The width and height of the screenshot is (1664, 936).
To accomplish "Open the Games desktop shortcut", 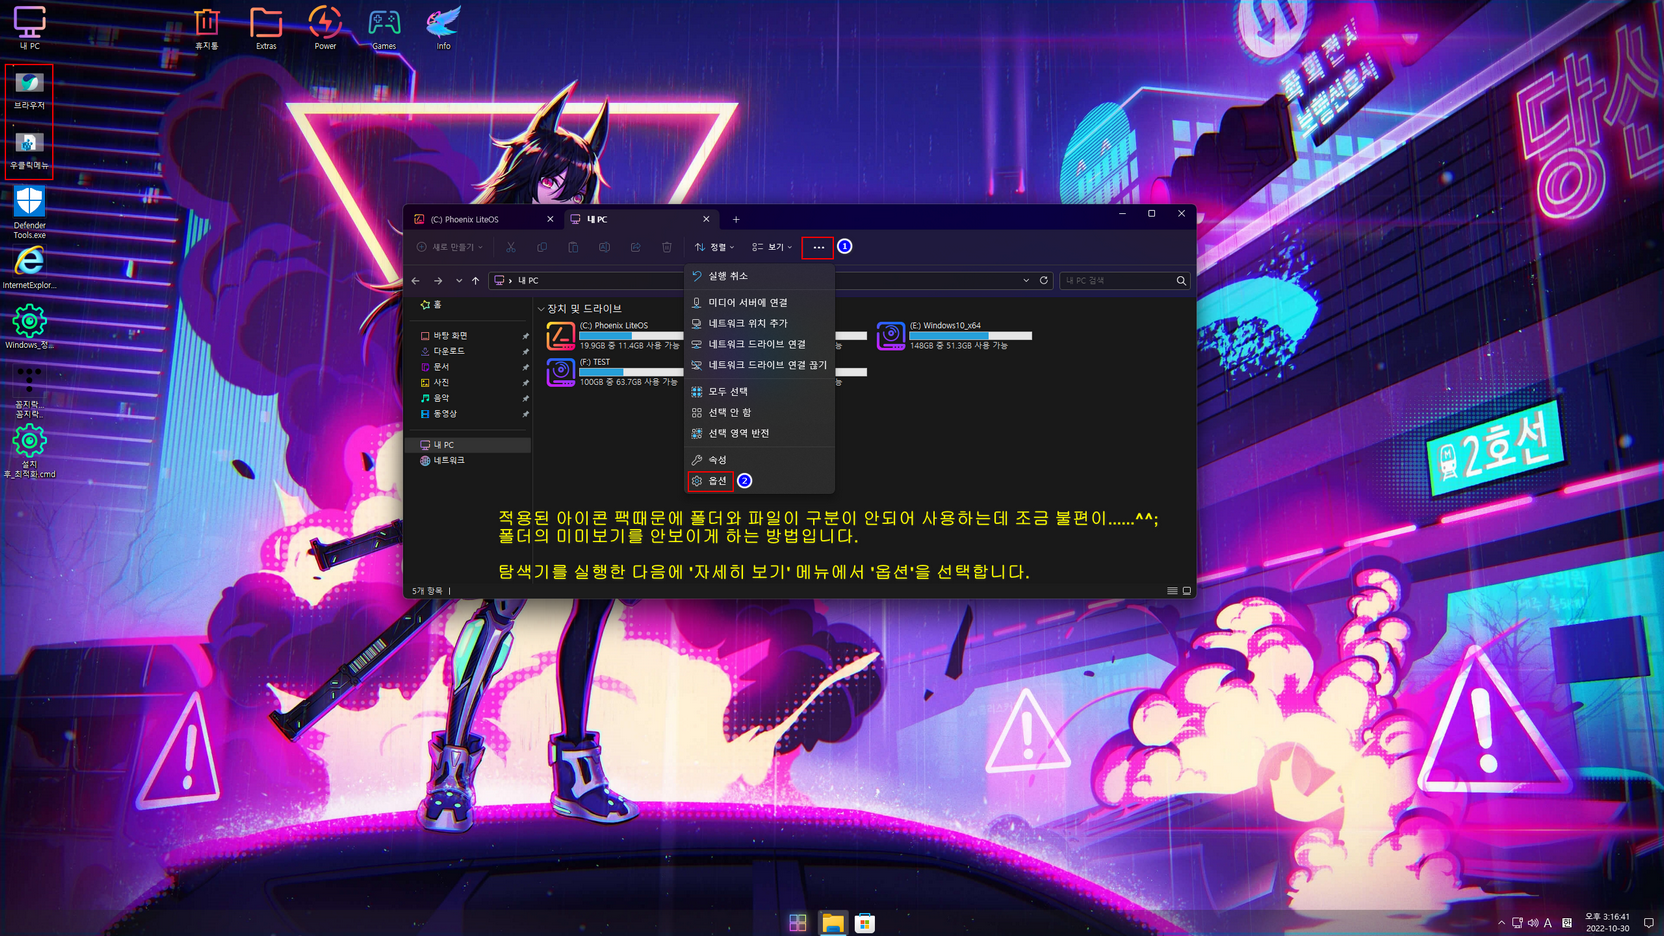I will (x=384, y=27).
